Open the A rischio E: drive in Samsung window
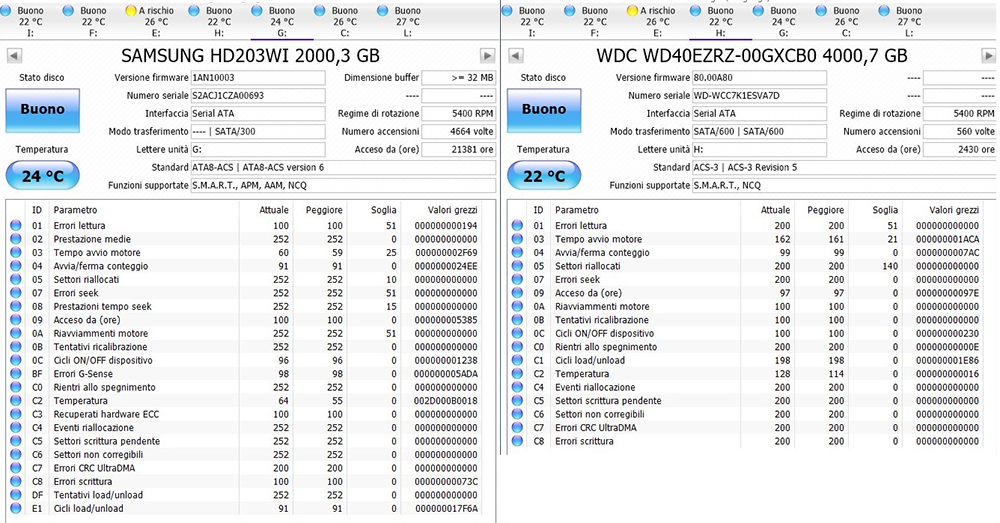The width and height of the screenshot is (1000, 523). [x=150, y=20]
